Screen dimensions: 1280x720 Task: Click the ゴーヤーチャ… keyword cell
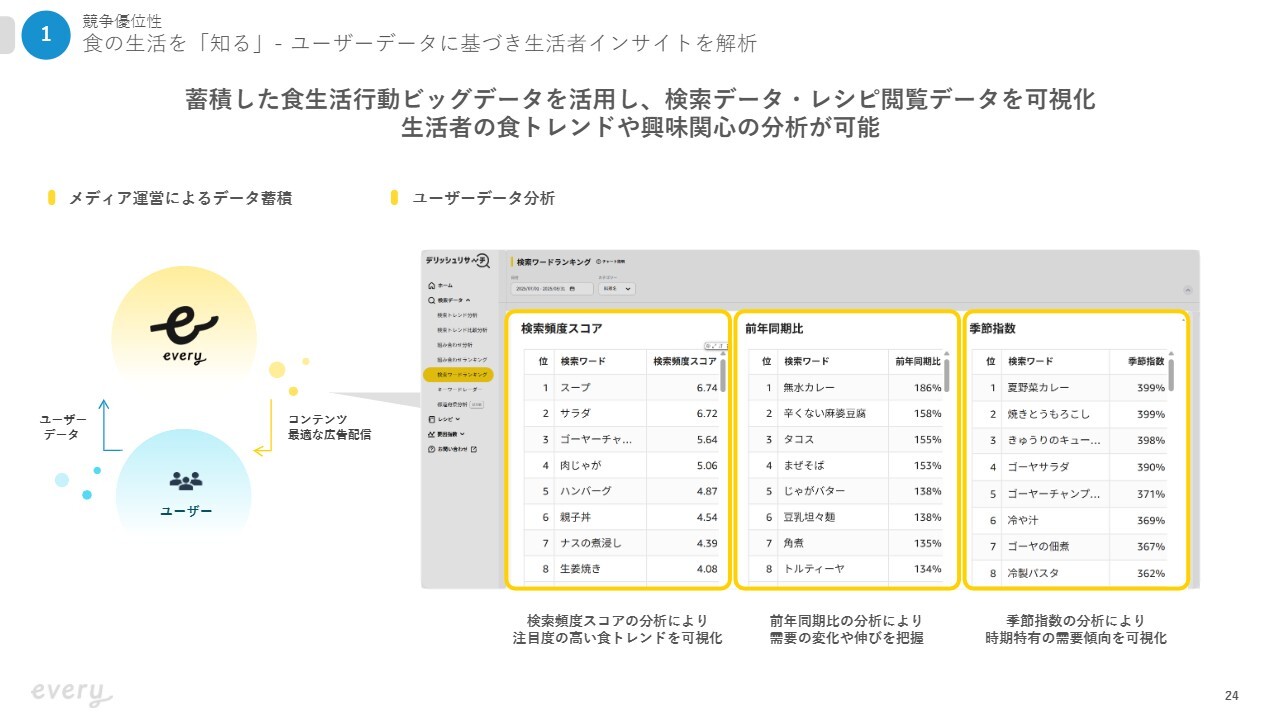point(596,439)
